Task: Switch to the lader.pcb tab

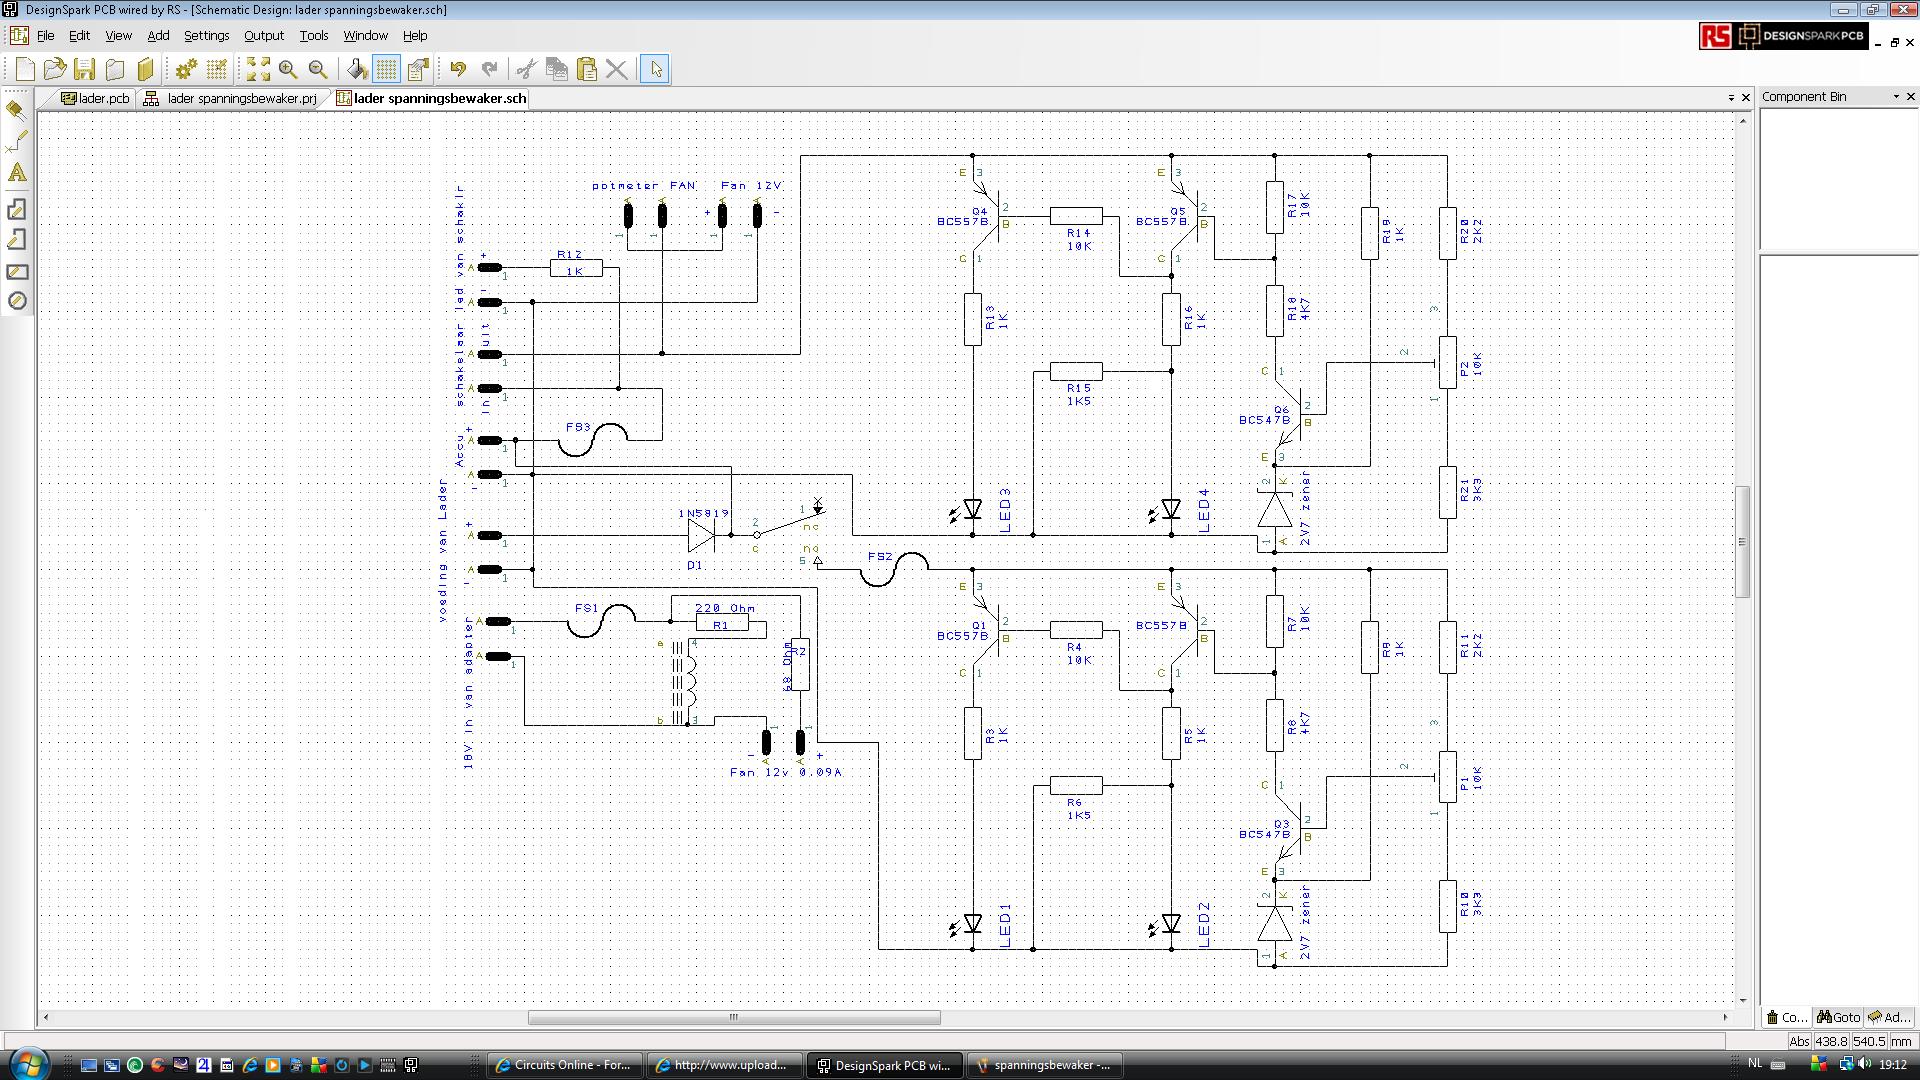Action: coord(95,98)
